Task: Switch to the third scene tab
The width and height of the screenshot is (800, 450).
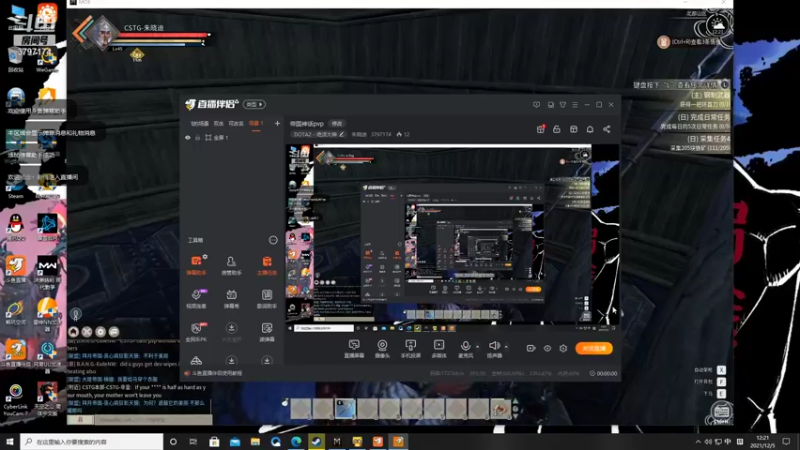Action: 236,123
